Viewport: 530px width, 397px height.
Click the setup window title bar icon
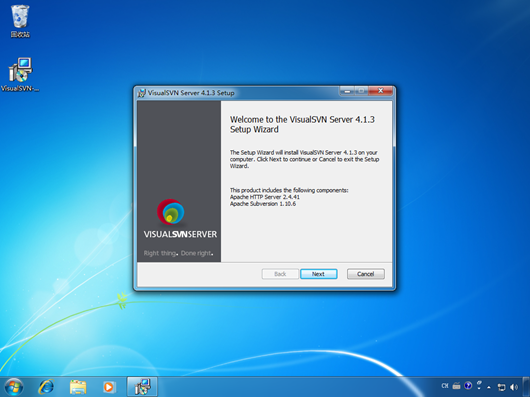point(142,93)
